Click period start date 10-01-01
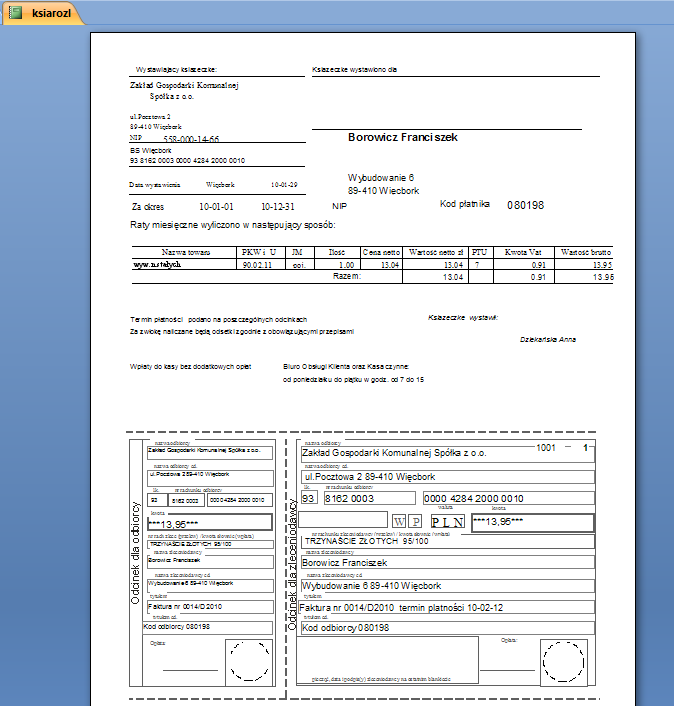This screenshot has width=674, height=706. click(216, 207)
